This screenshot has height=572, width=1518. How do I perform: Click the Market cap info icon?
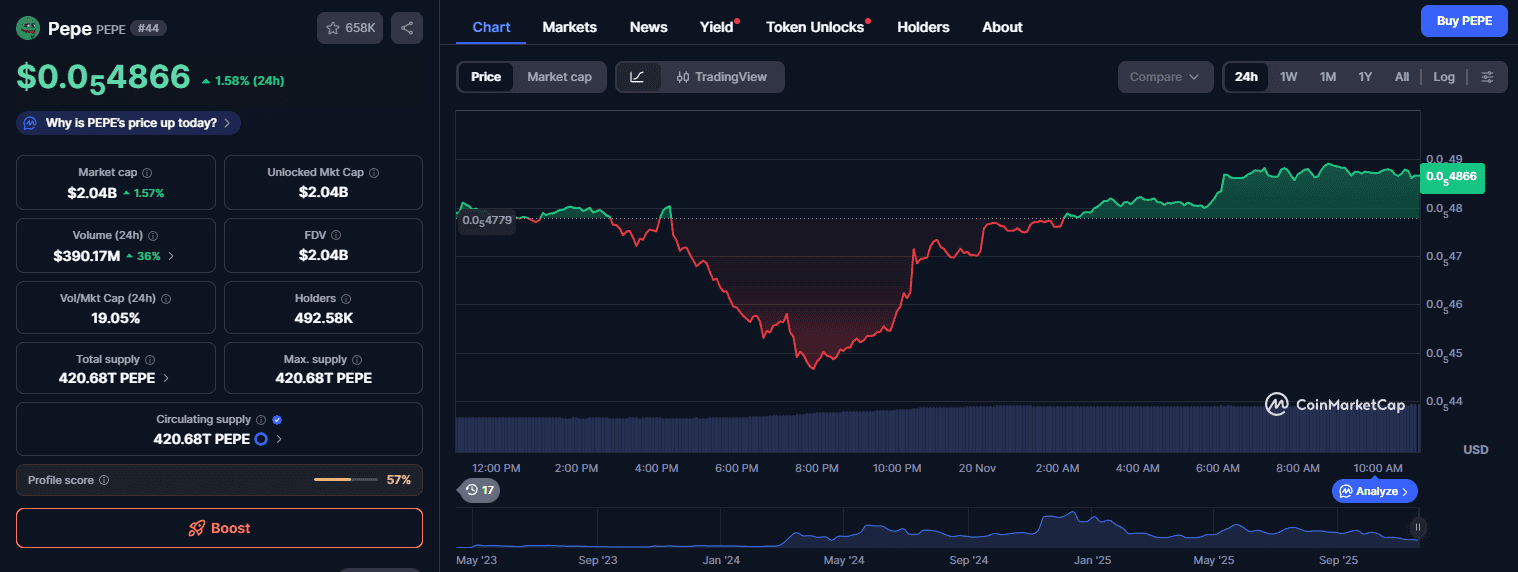click(147, 173)
